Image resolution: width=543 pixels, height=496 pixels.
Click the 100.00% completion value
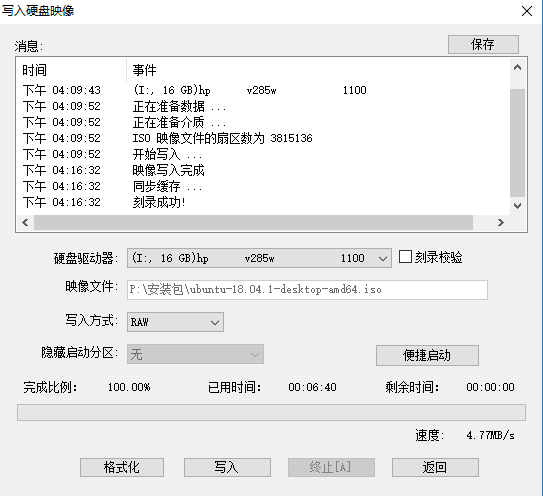[129, 387]
